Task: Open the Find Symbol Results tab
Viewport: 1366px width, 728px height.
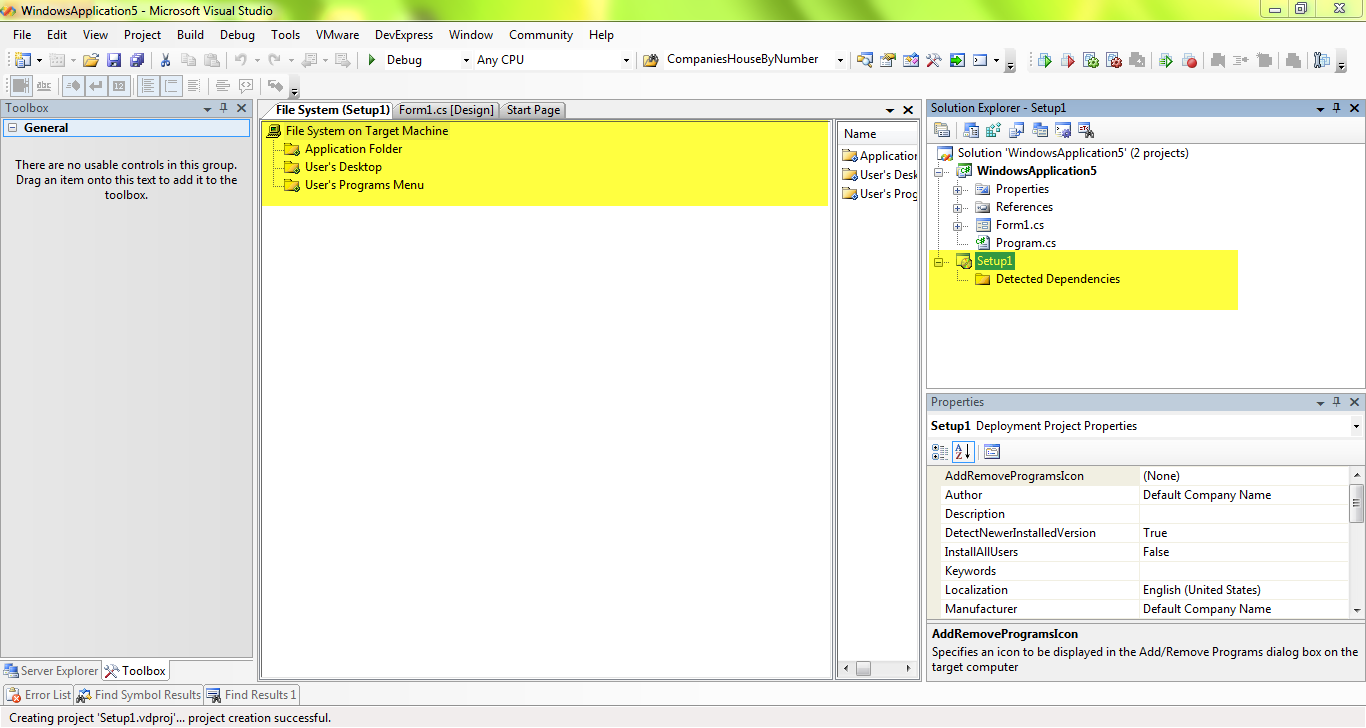Action: tap(139, 695)
